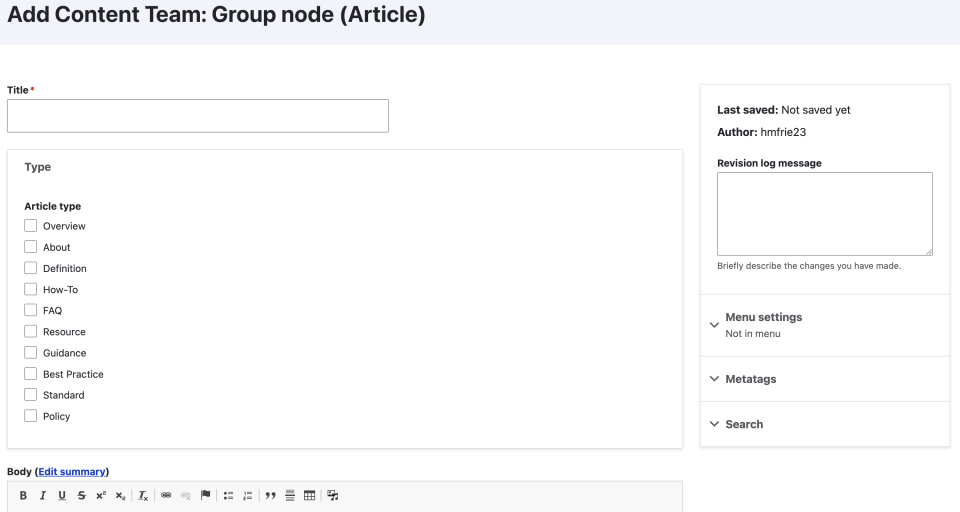The image size is (960, 512).
Task: Insert a link with the chain icon
Action: click(166, 495)
